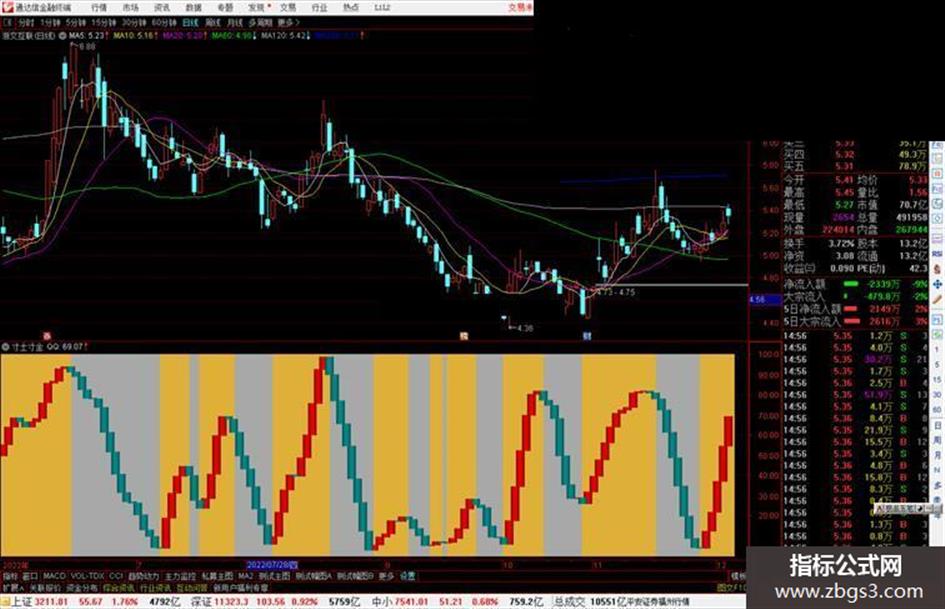This screenshot has height=609, width=945.
Task: Open the 热点 menu
Action: [x=351, y=8]
